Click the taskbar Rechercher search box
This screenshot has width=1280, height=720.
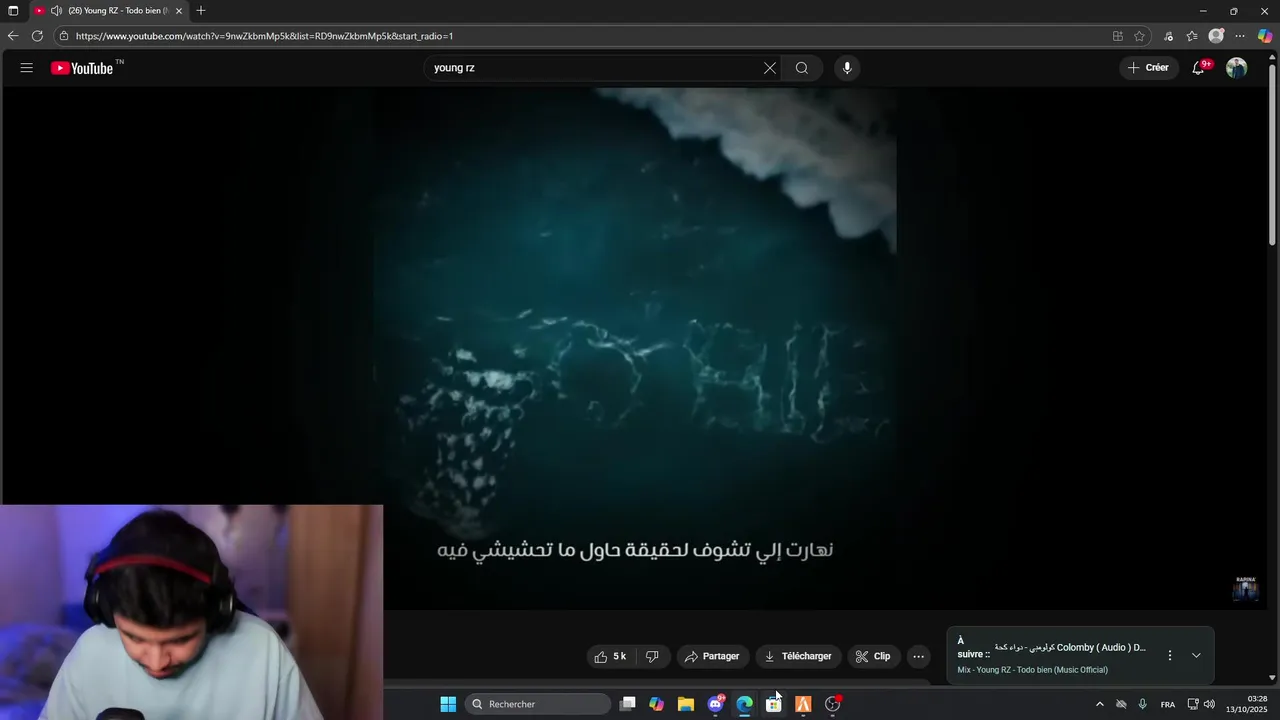click(x=538, y=704)
